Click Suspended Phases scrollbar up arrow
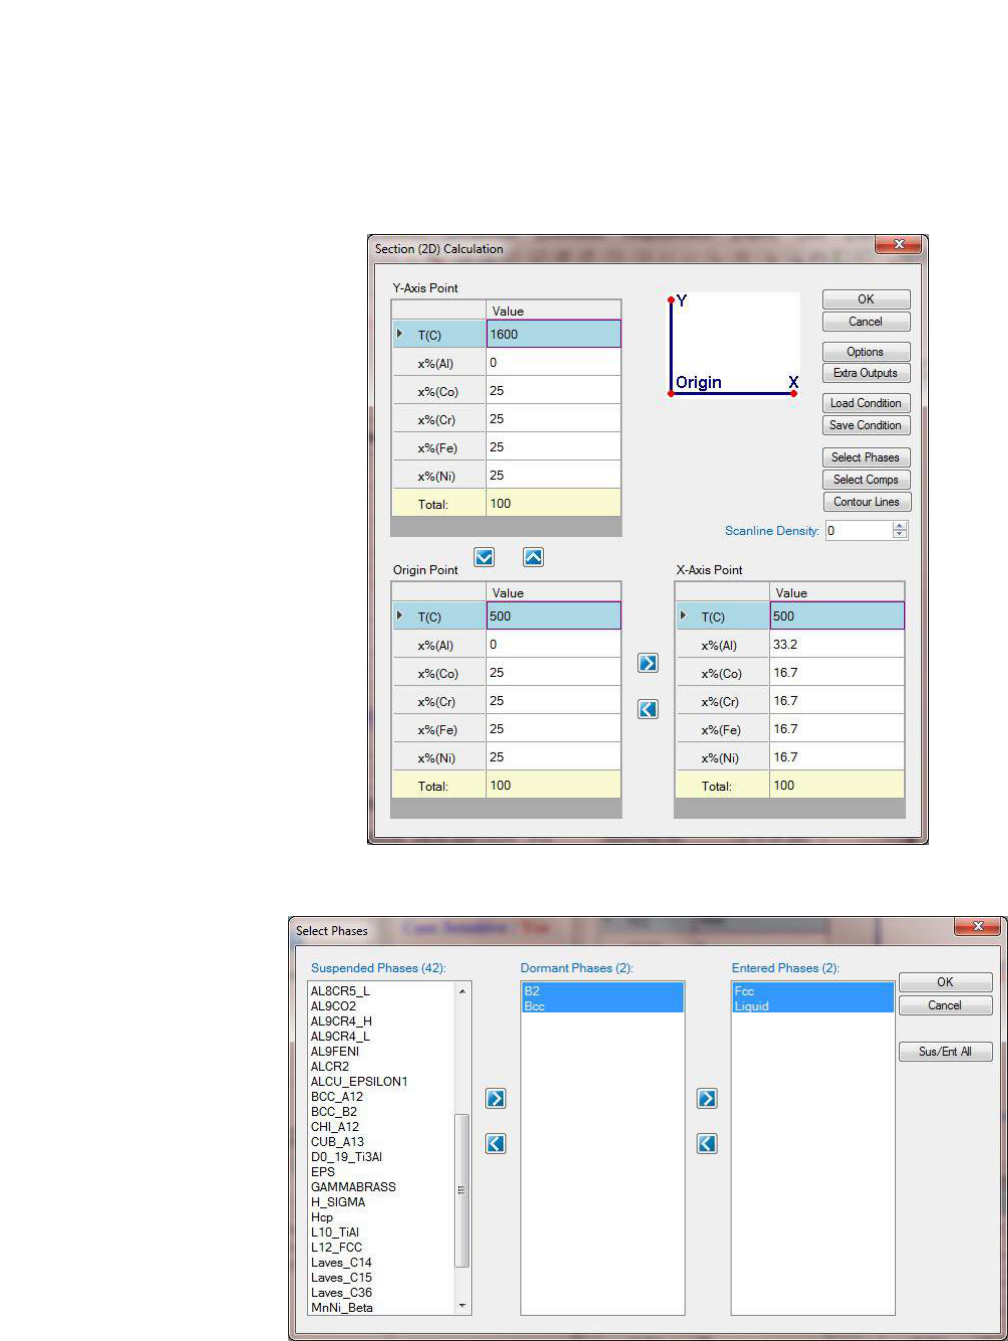The height and width of the screenshot is (1341, 1008). click(x=462, y=992)
